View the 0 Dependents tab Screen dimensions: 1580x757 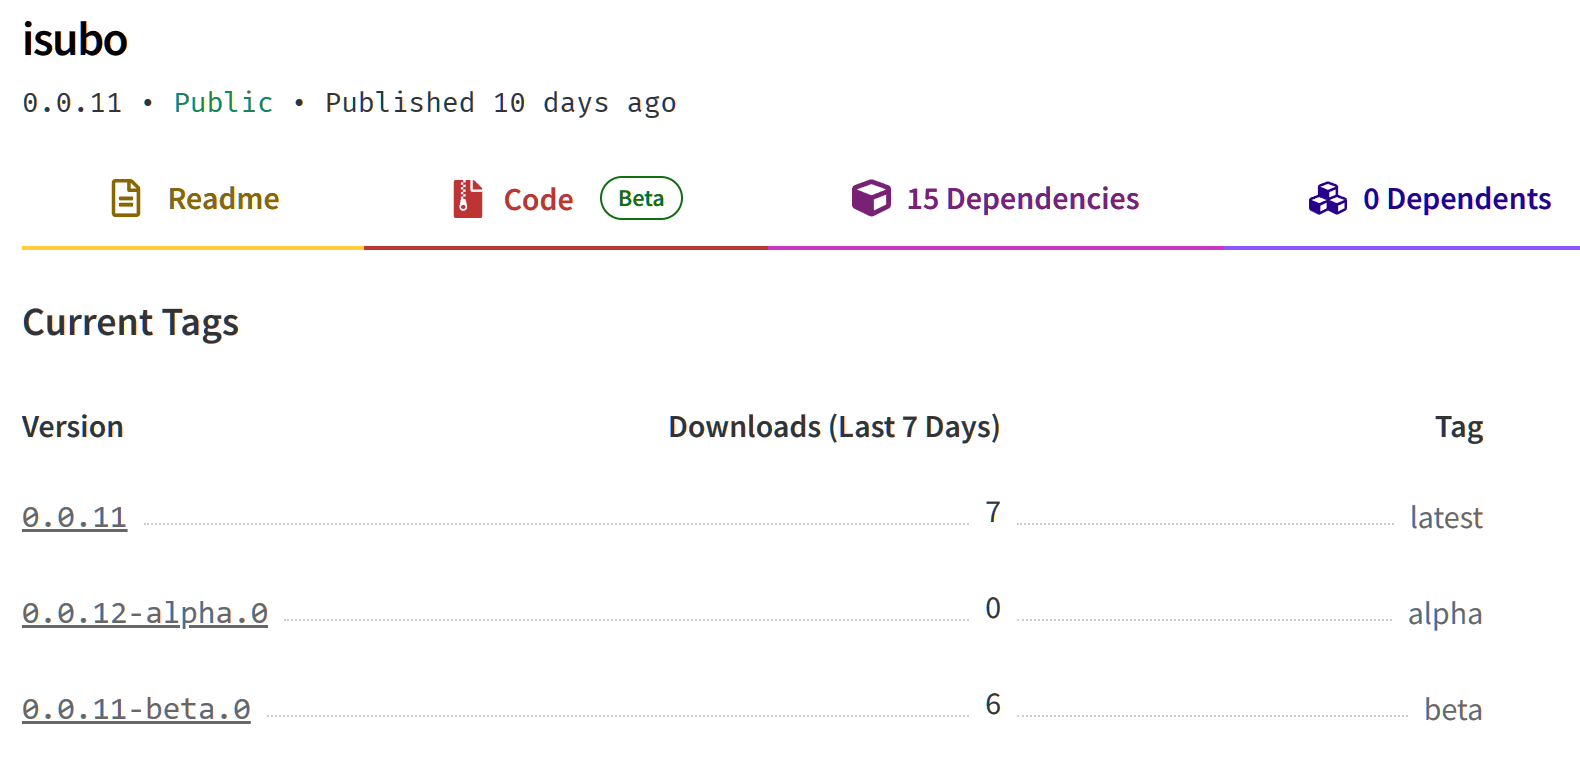1457,199
